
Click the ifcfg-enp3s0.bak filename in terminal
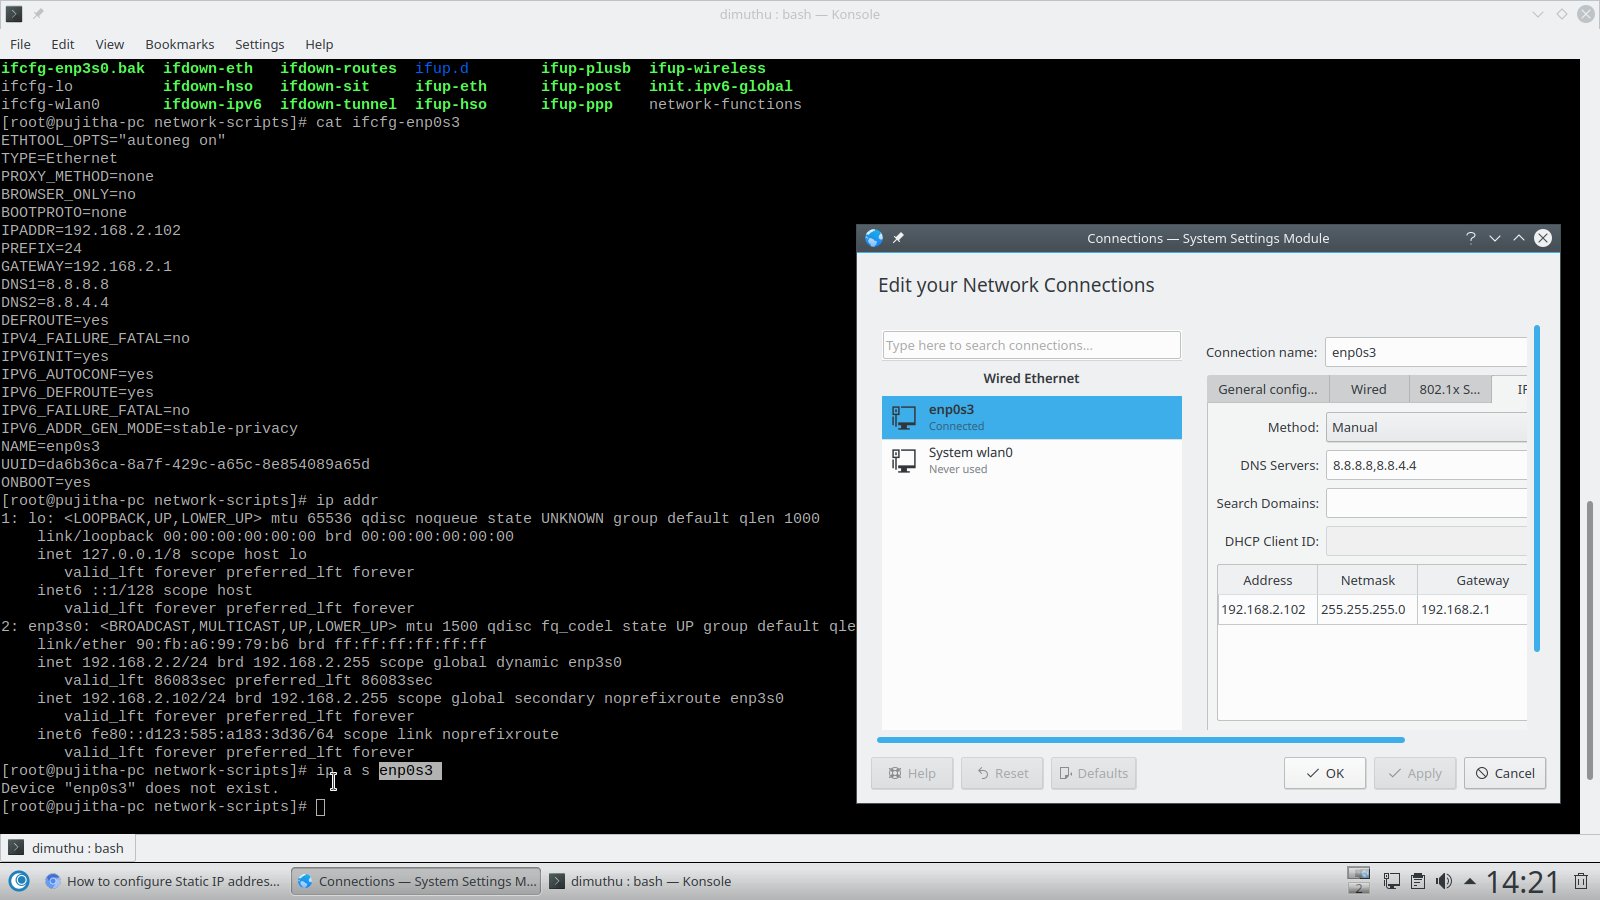(x=73, y=68)
